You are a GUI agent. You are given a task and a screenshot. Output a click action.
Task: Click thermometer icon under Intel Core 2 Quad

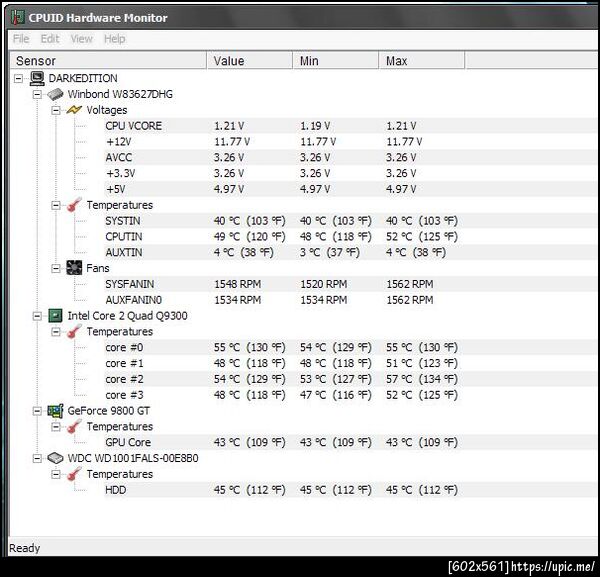[x=74, y=331]
